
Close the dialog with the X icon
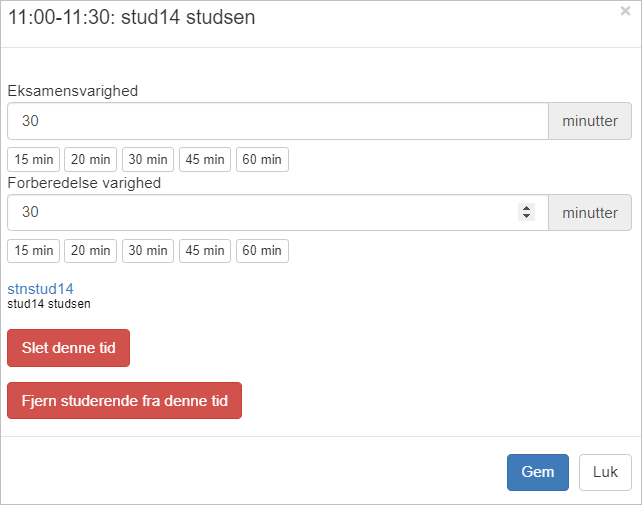coord(625,12)
